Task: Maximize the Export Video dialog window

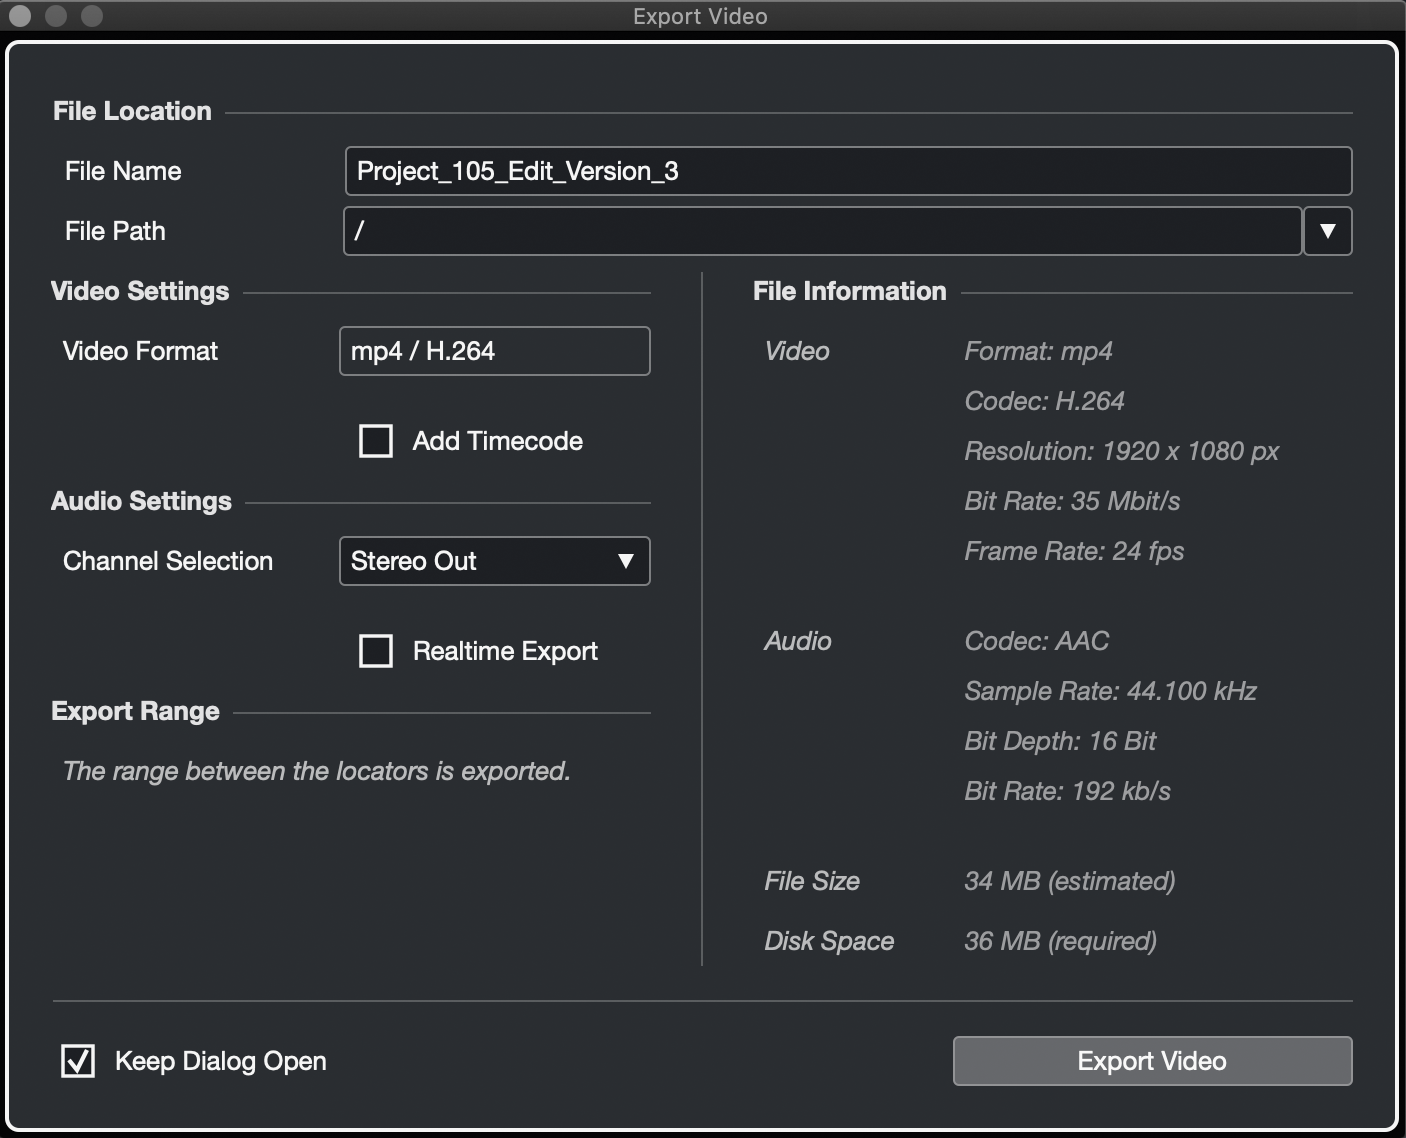Action: pos(92,16)
